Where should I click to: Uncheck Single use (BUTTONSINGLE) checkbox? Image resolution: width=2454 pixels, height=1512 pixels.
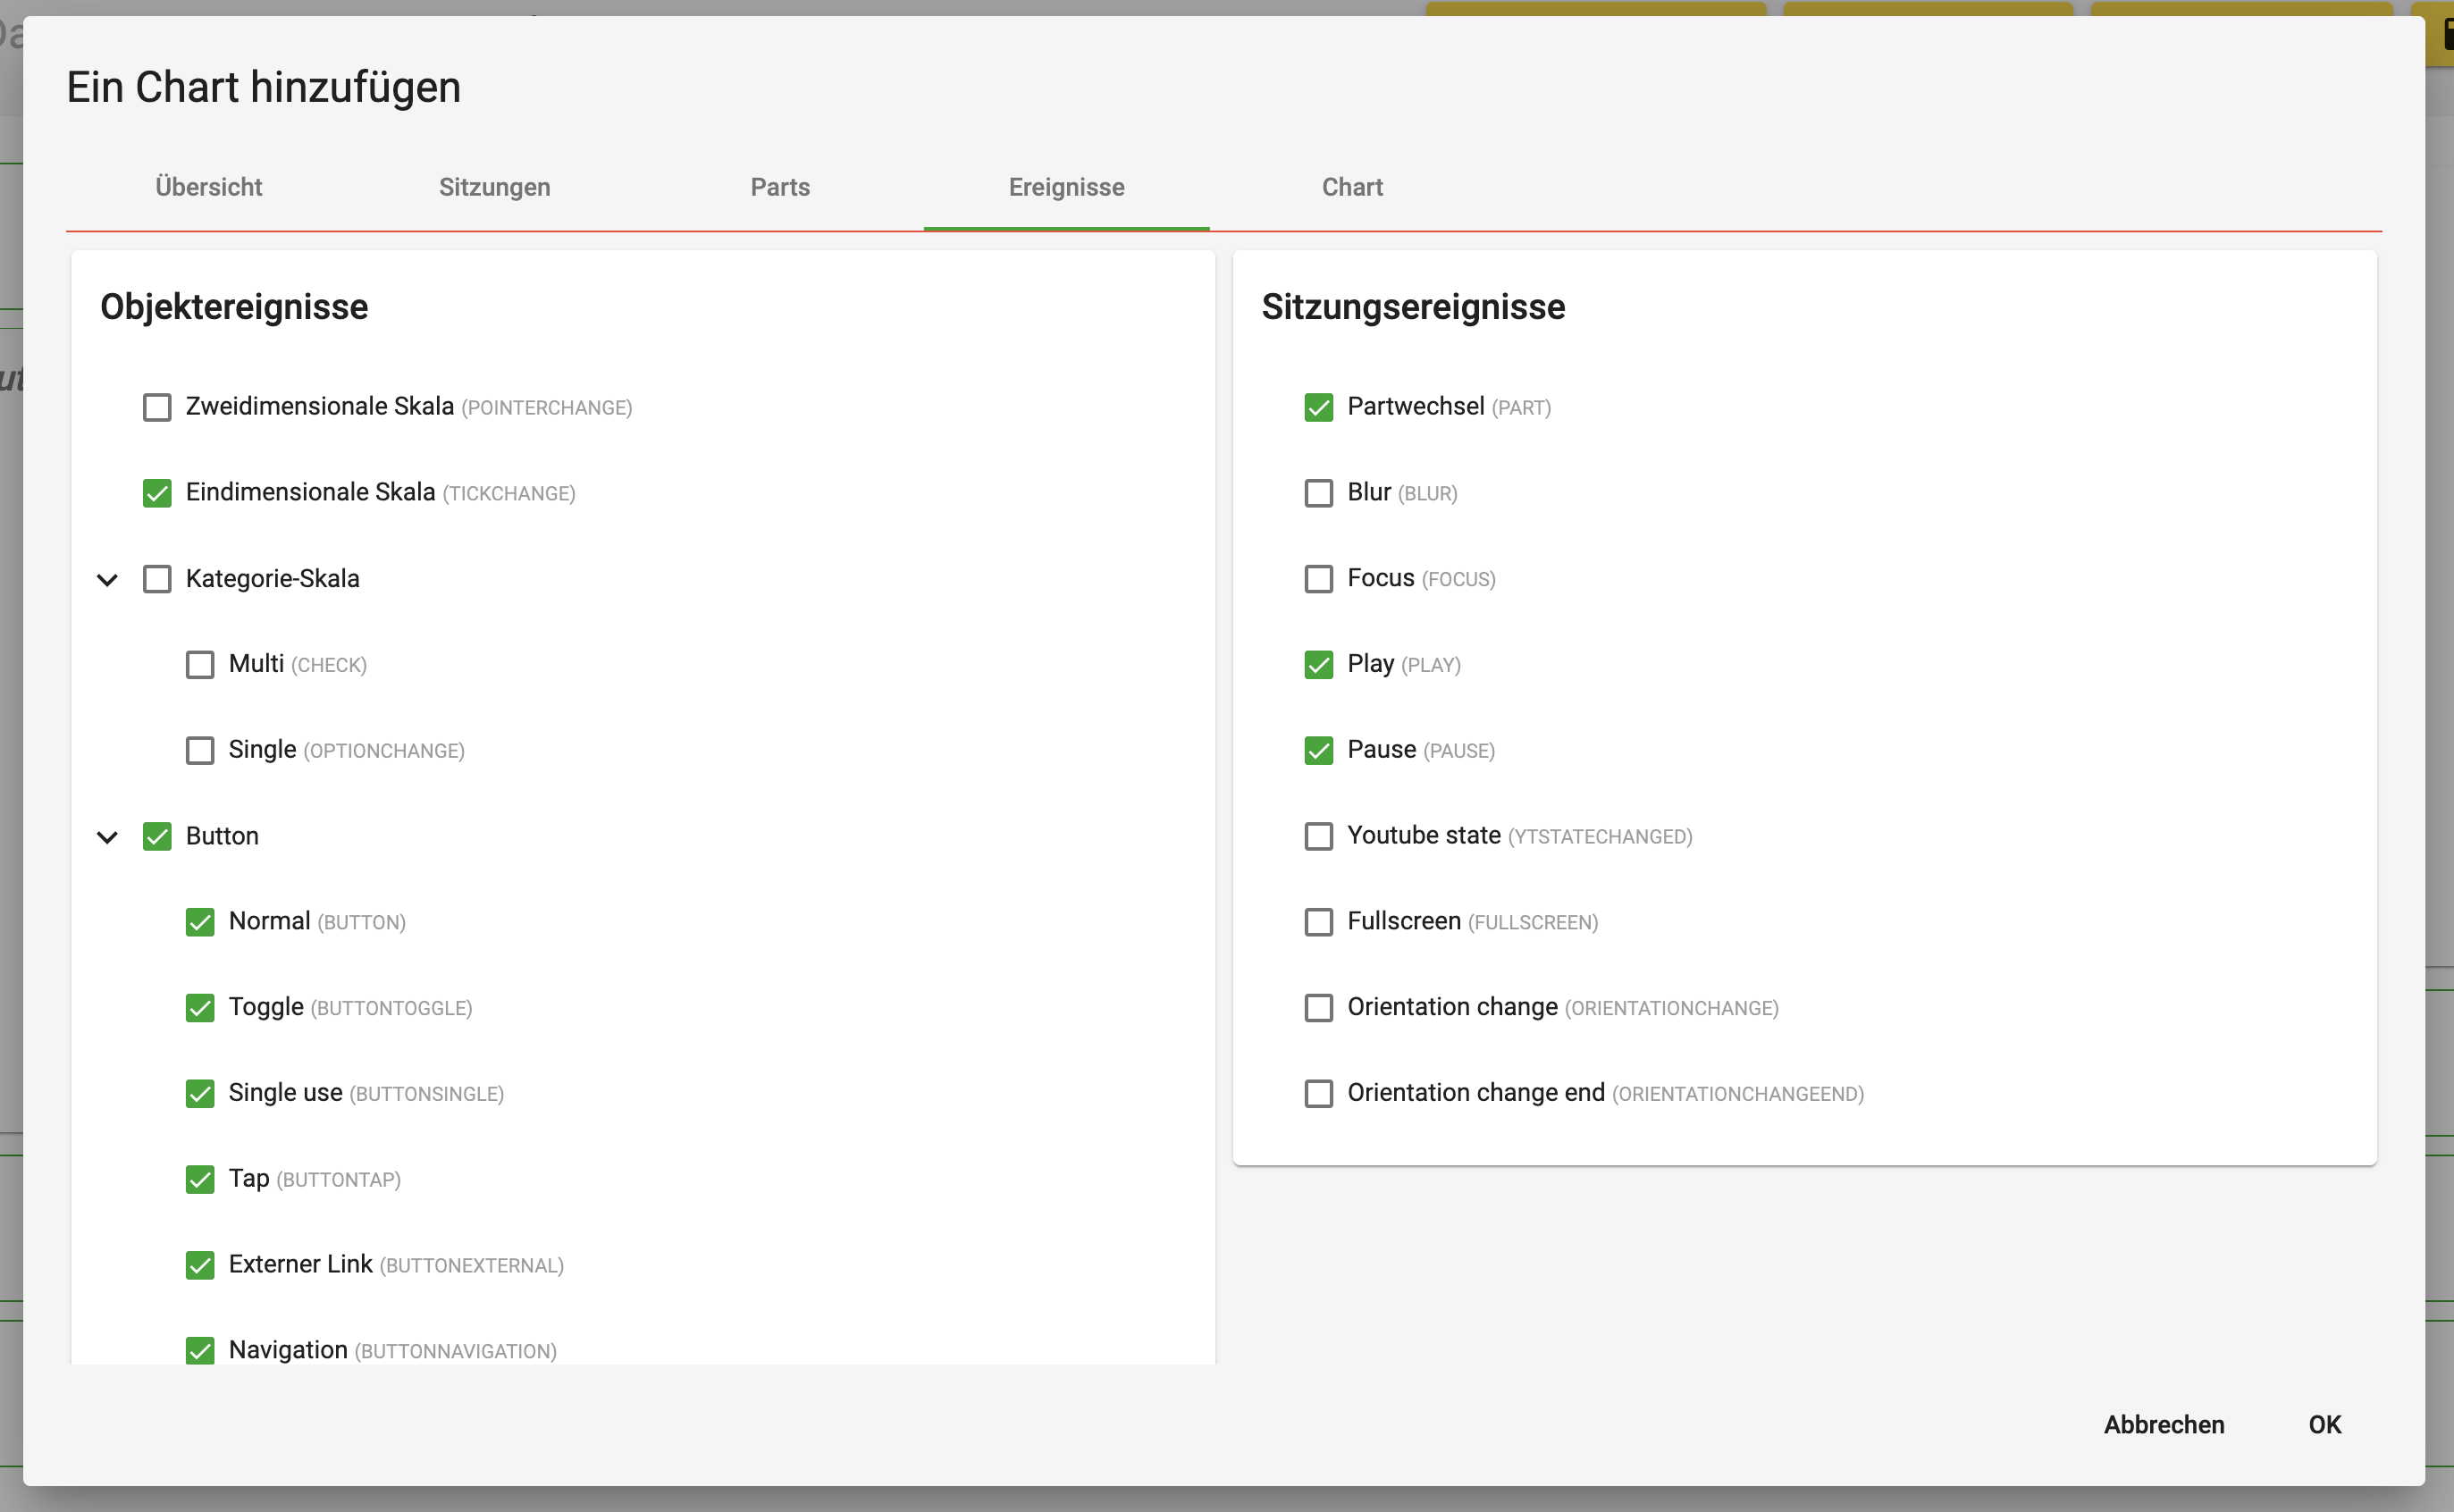click(x=200, y=1094)
